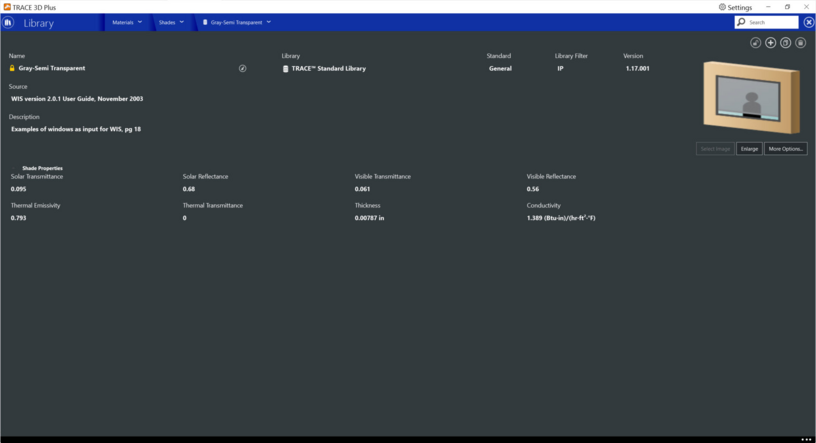Click the Library books icon in header

point(8,22)
